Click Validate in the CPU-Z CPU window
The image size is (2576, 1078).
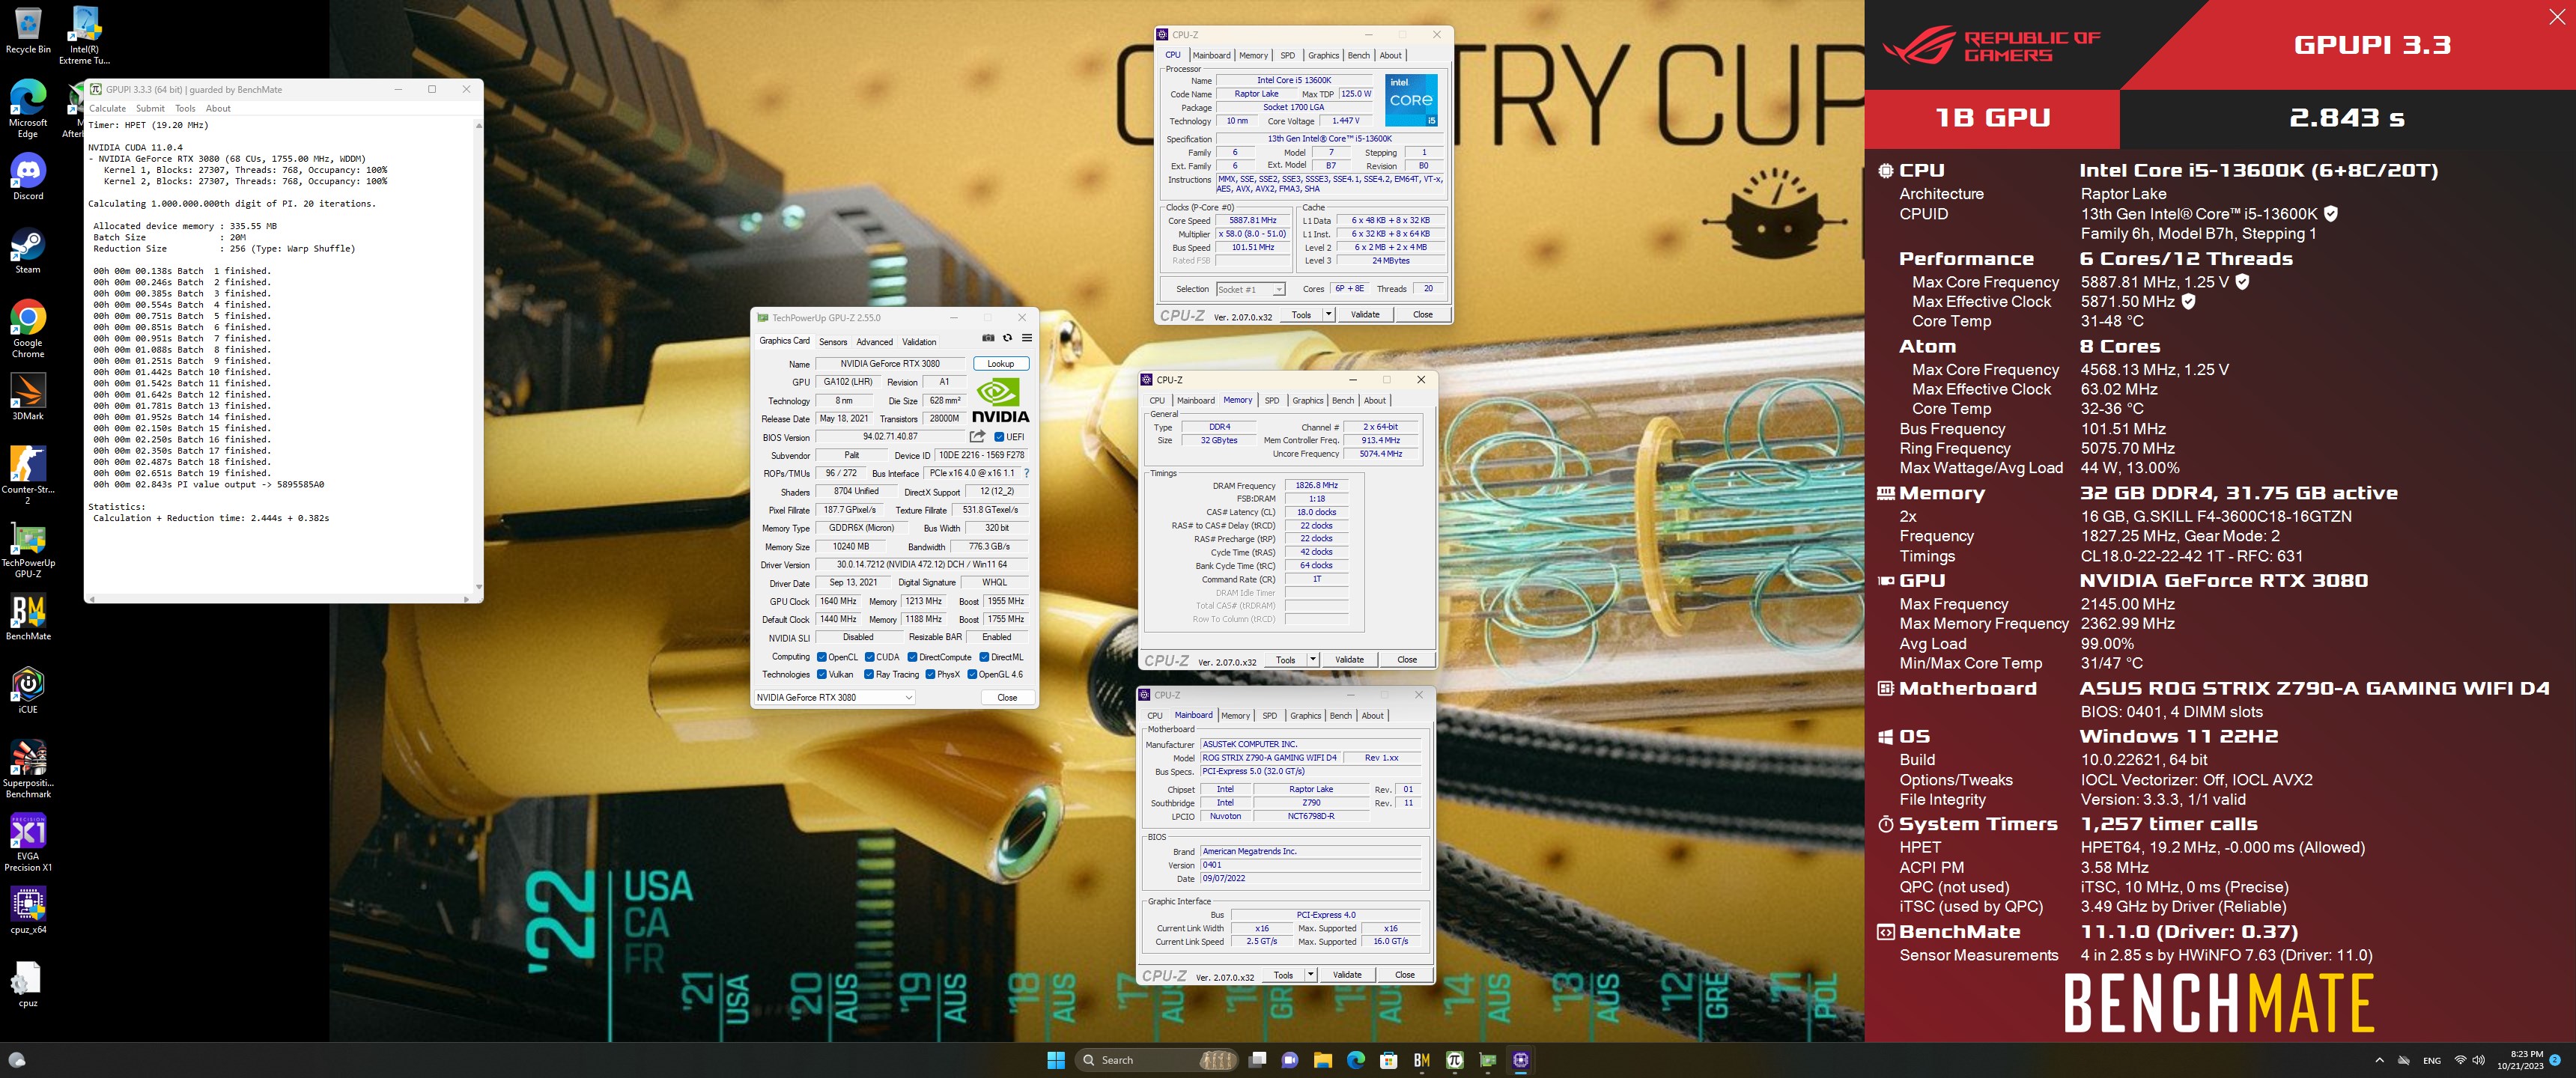tap(1365, 314)
